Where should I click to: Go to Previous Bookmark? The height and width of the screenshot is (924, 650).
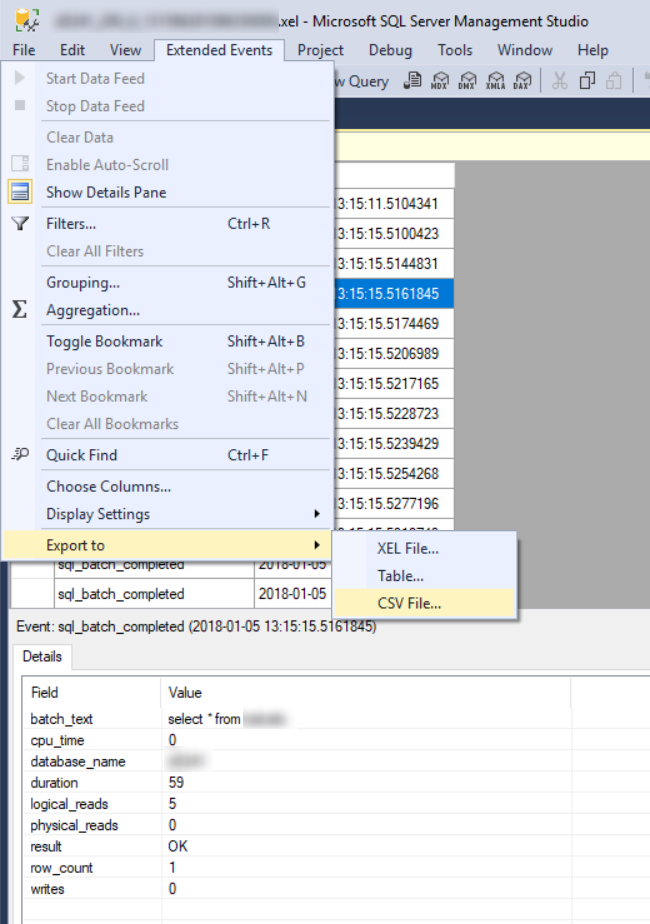point(168,369)
